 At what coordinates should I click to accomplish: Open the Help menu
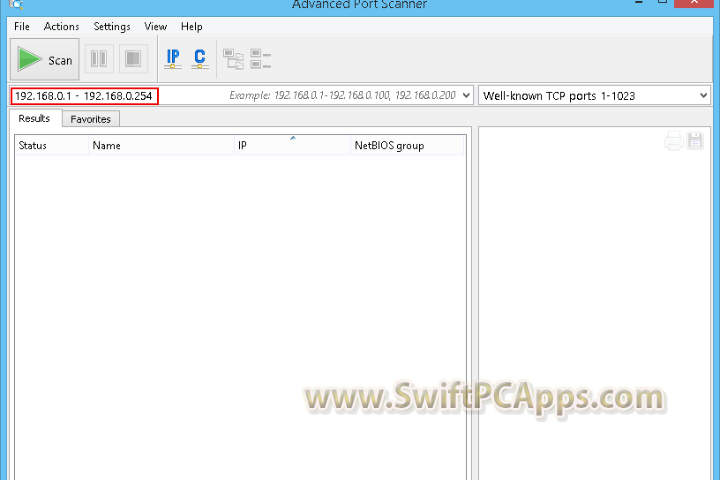pyautogui.click(x=191, y=27)
